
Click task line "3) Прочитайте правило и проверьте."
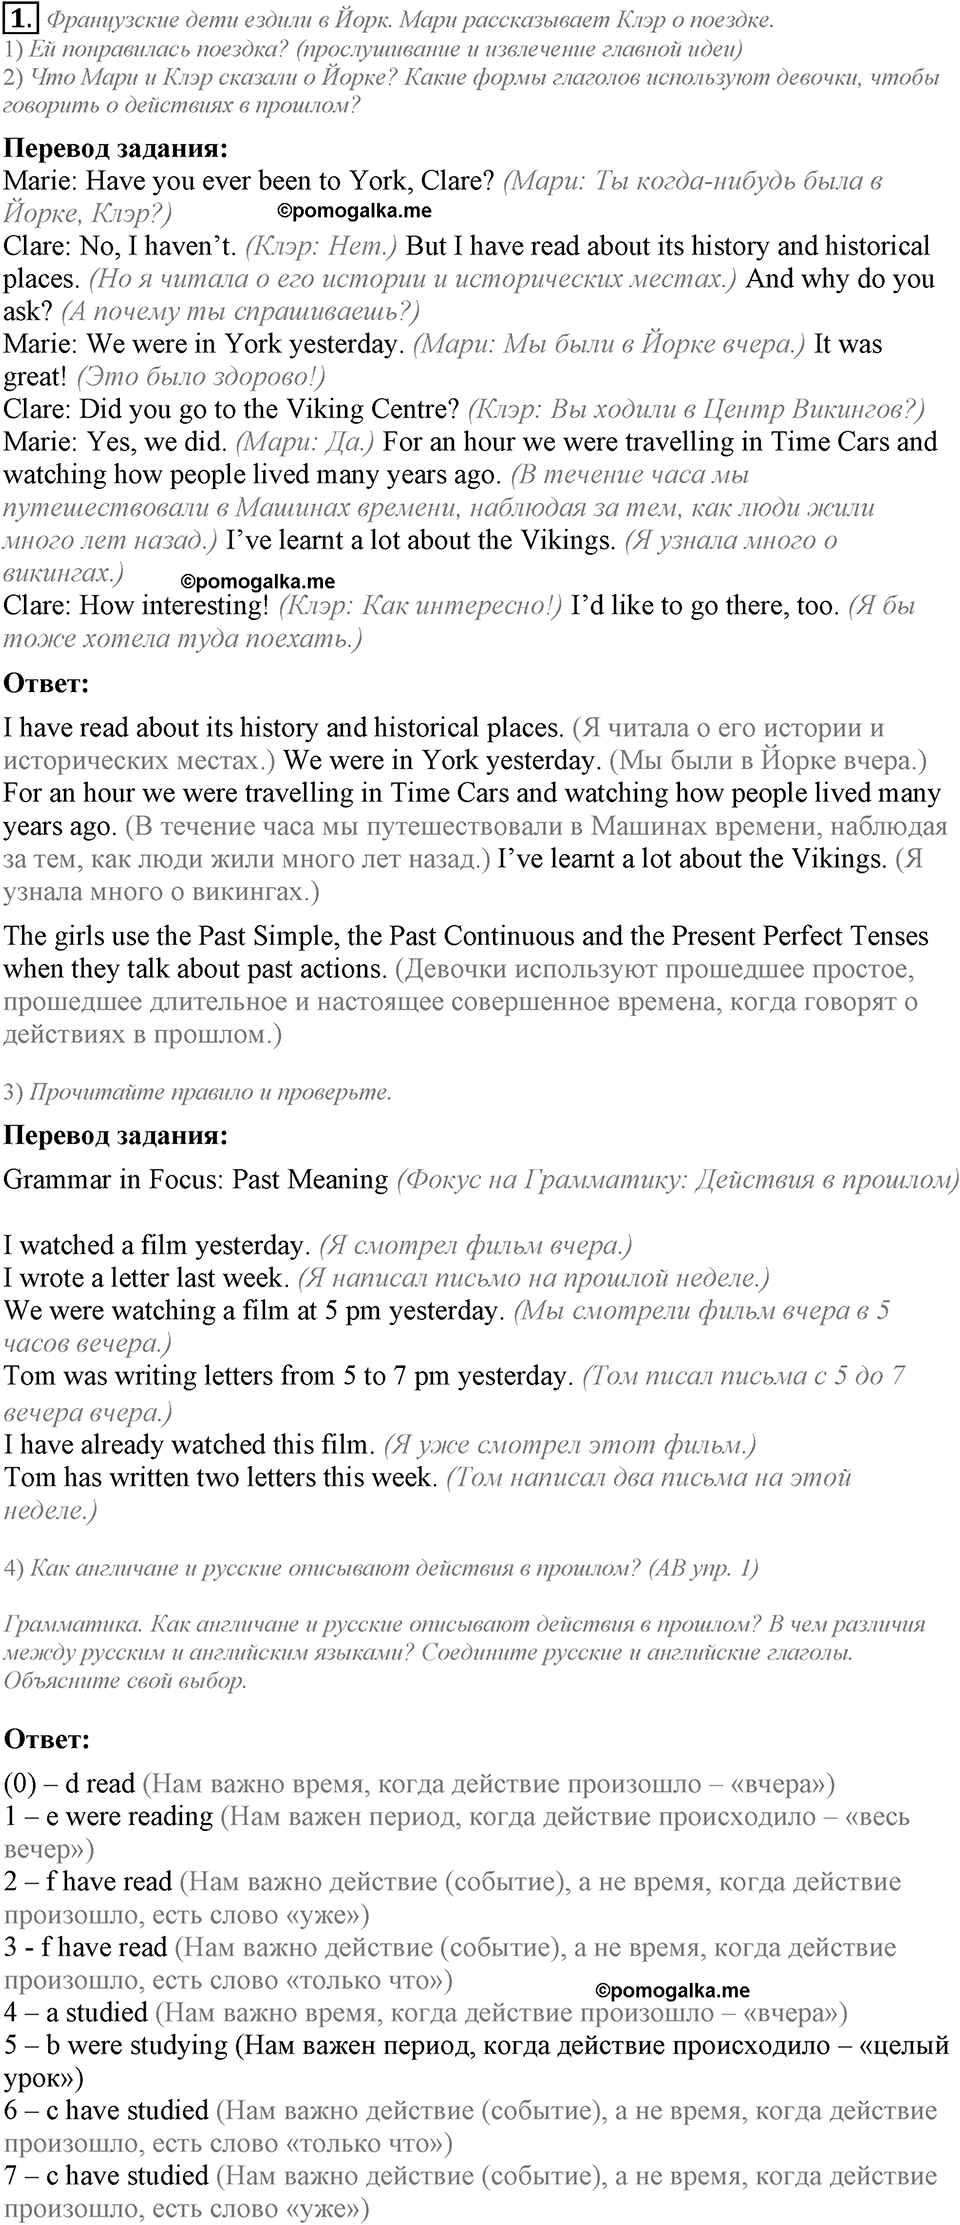pyautogui.click(x=197, y=1092)
